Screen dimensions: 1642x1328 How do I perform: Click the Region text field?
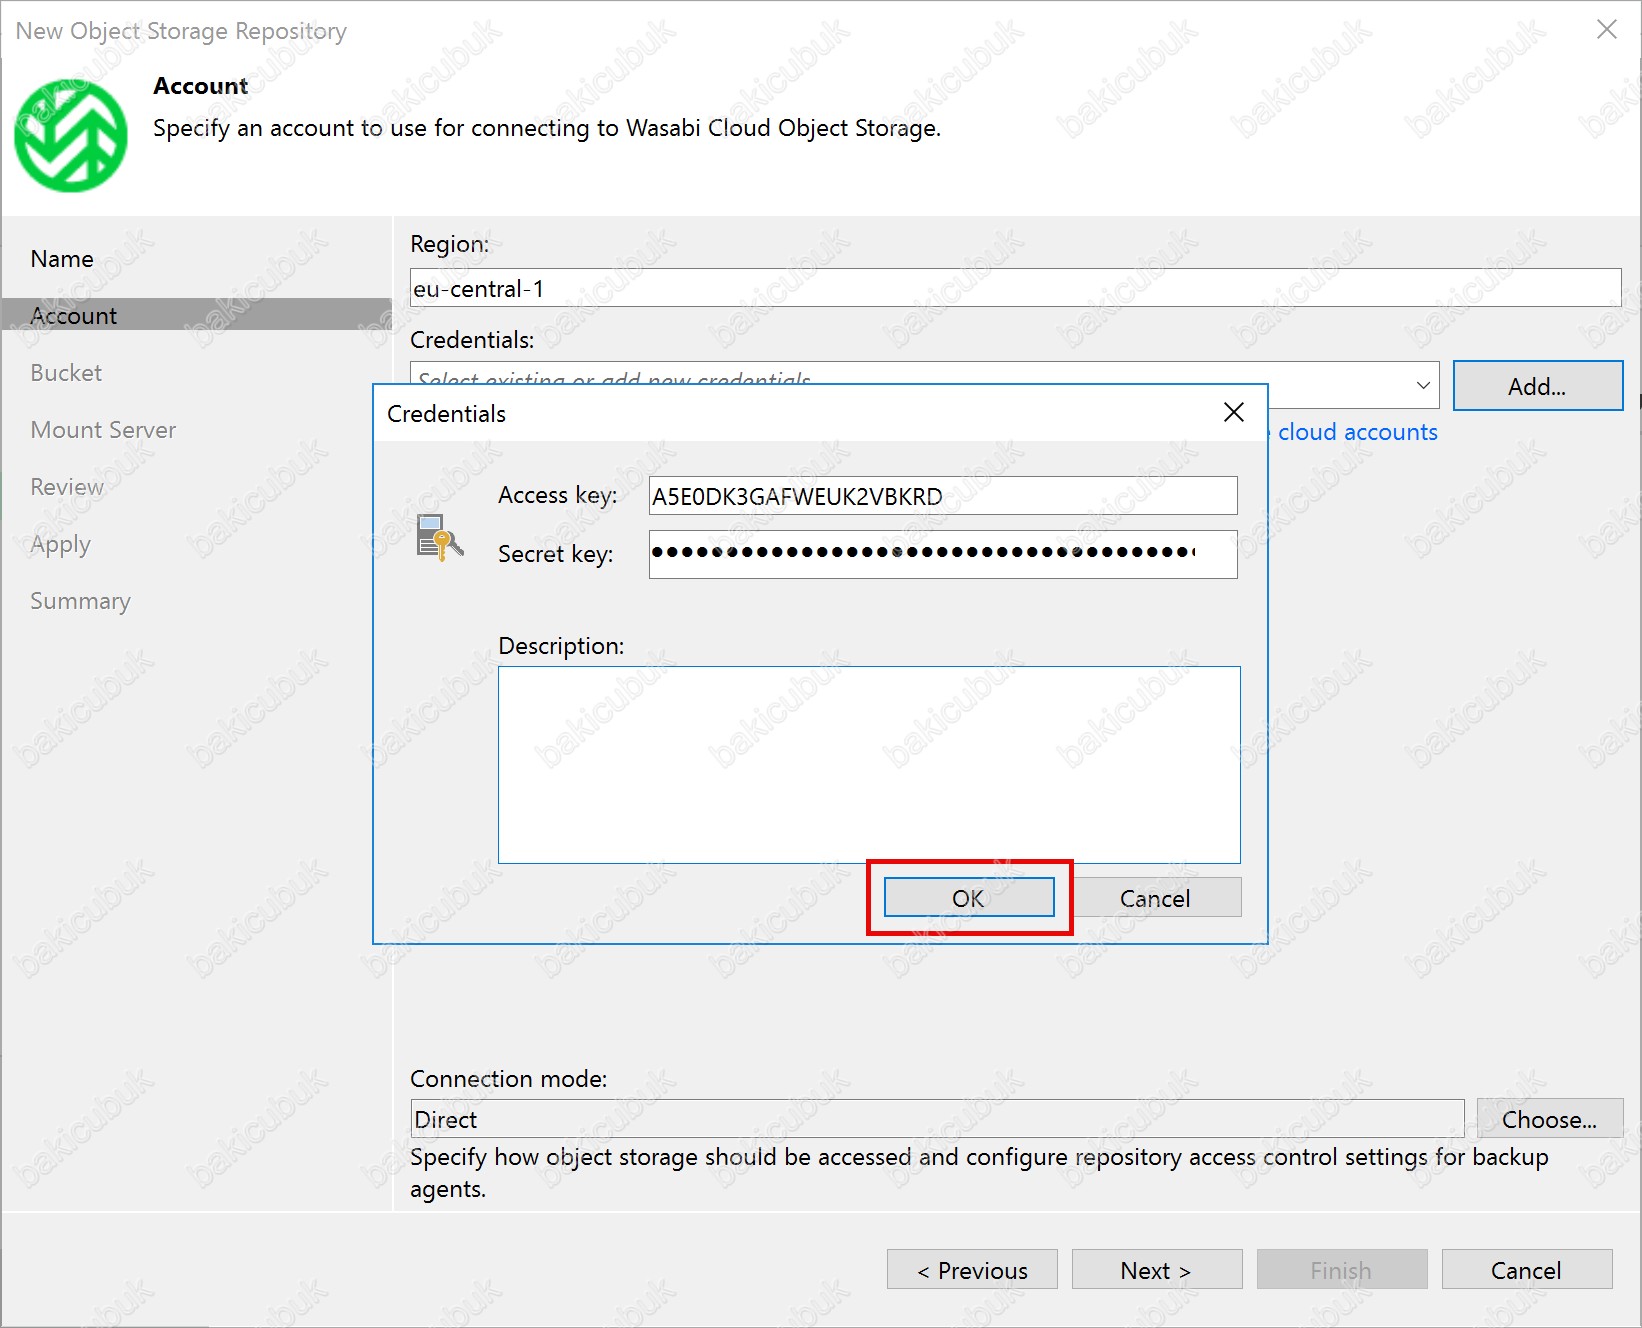pos(1014,289)
